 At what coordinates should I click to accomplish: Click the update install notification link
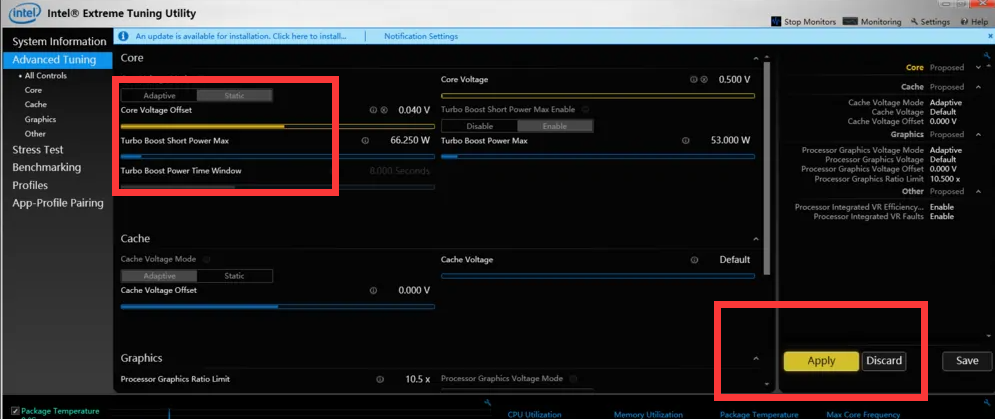tap(241, 36)
